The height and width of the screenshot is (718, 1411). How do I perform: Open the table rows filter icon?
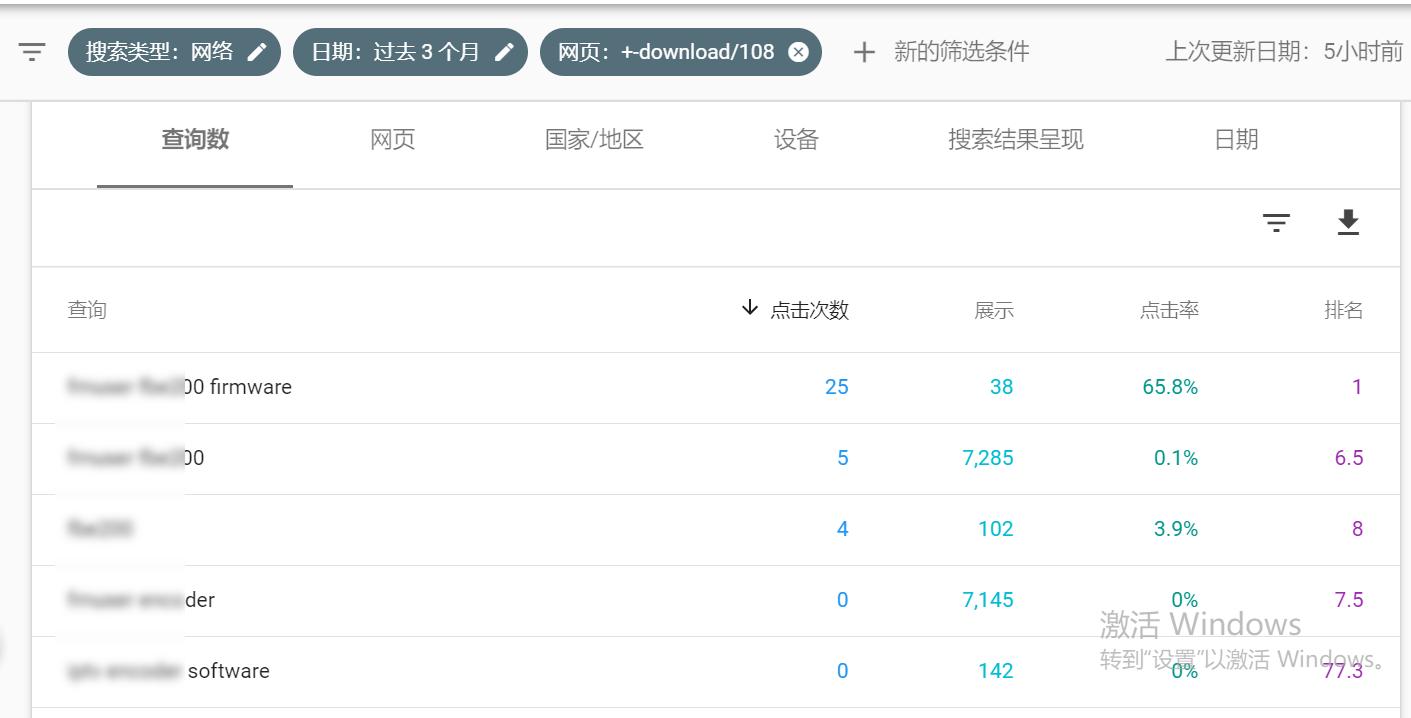point(1276,222)
